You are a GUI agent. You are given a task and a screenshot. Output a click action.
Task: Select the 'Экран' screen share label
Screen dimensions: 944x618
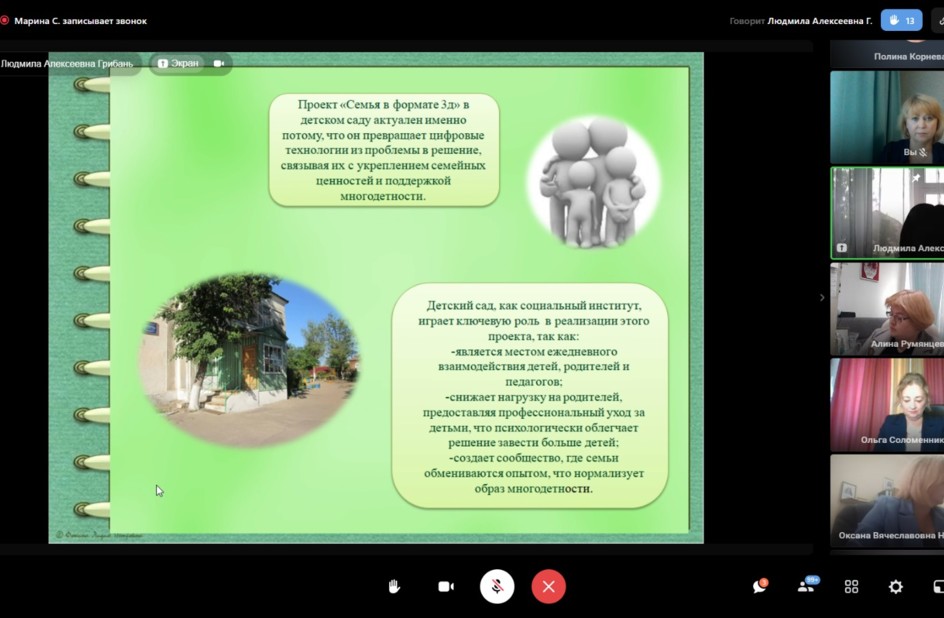178,63
